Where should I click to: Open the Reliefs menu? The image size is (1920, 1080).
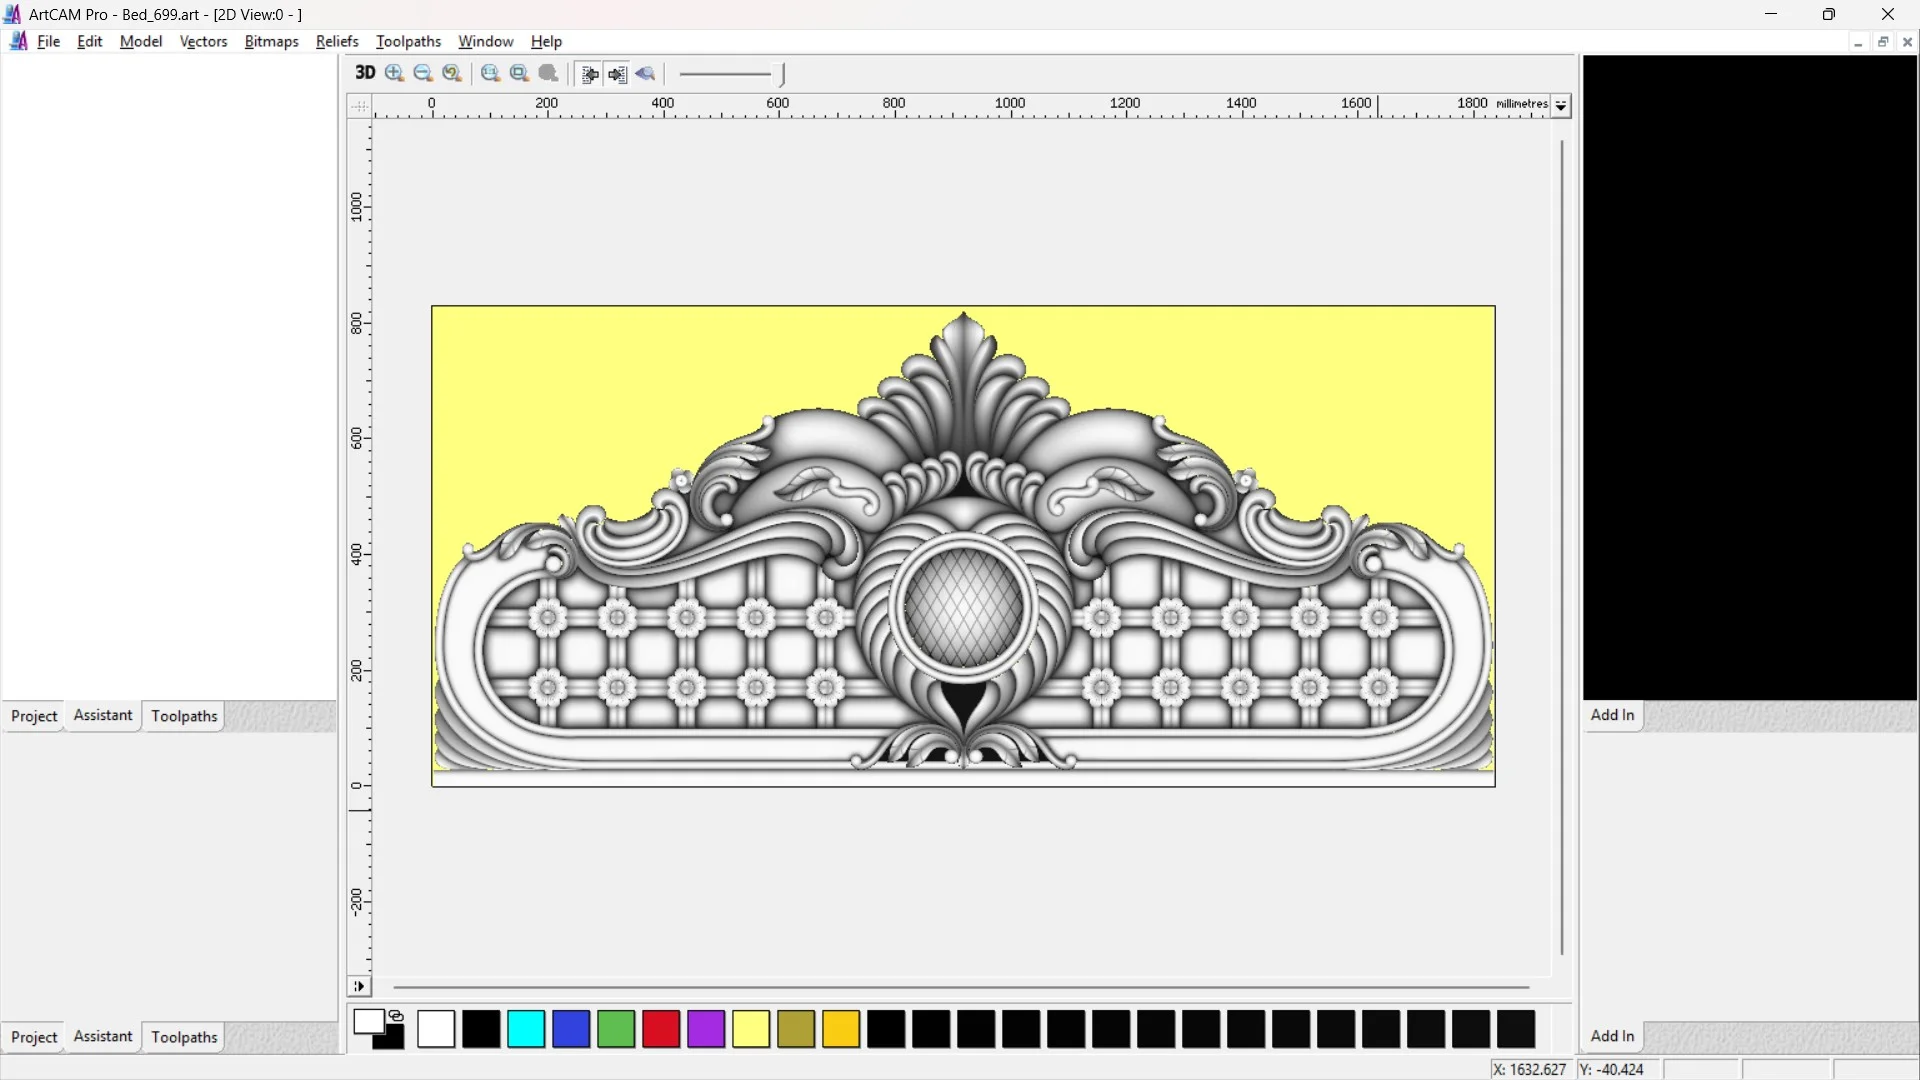[x=336, y=41]
